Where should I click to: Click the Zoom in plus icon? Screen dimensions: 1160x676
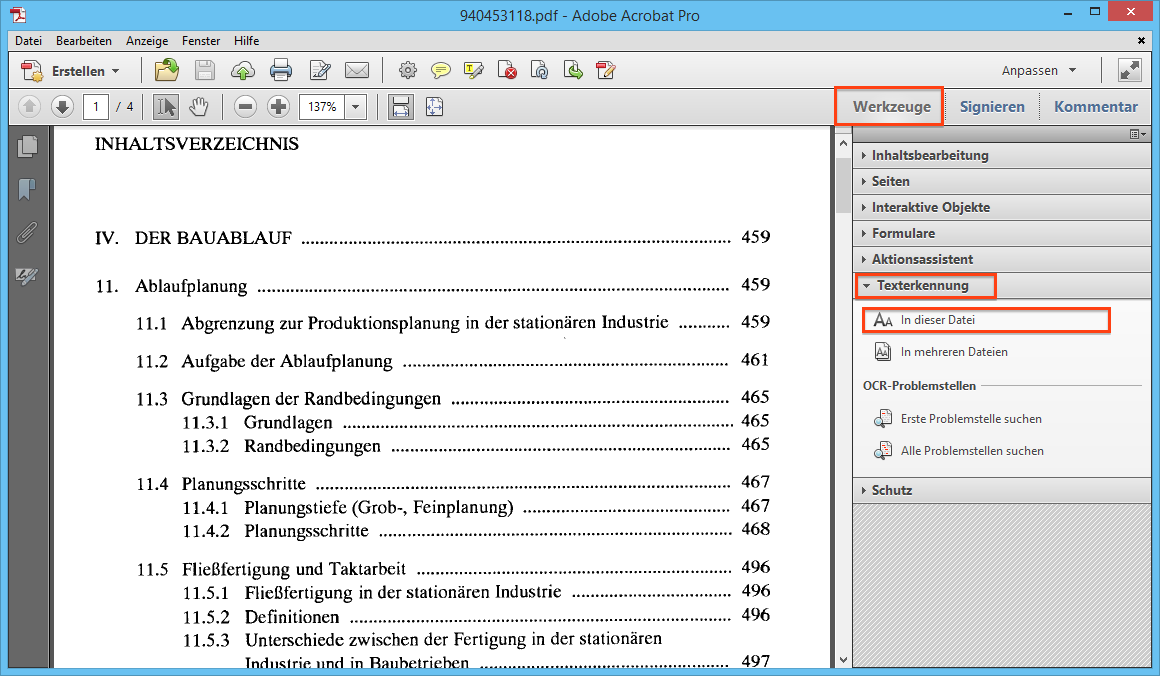(x=278, y=106)
